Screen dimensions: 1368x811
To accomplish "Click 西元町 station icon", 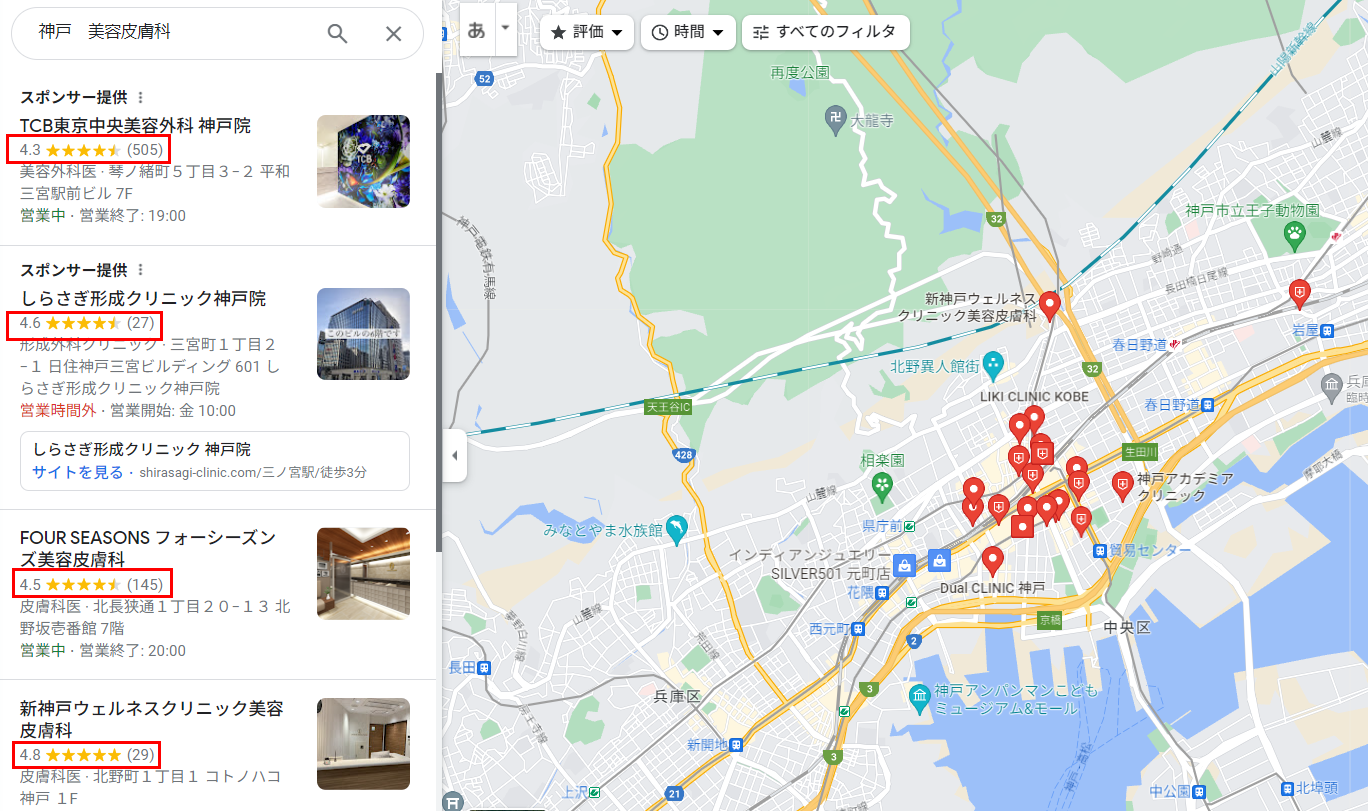I will point(859,629).
